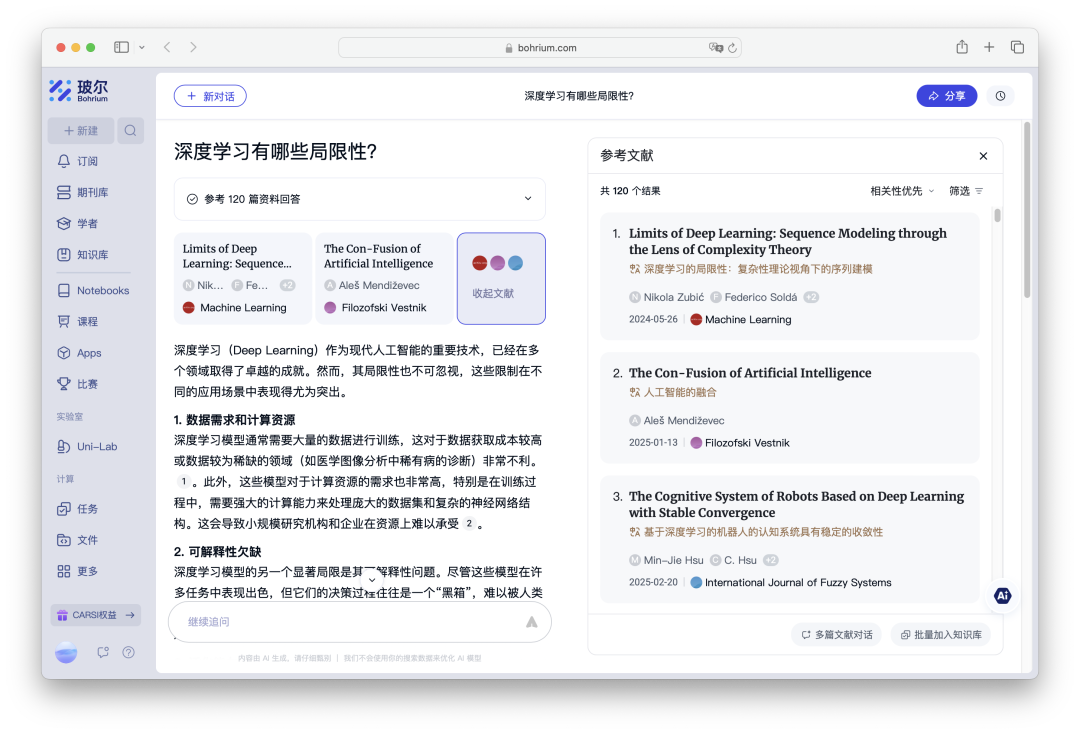Click the references list scrollbar
Viewport: 1080px width, 734px height.
click(x=997, y=215)
